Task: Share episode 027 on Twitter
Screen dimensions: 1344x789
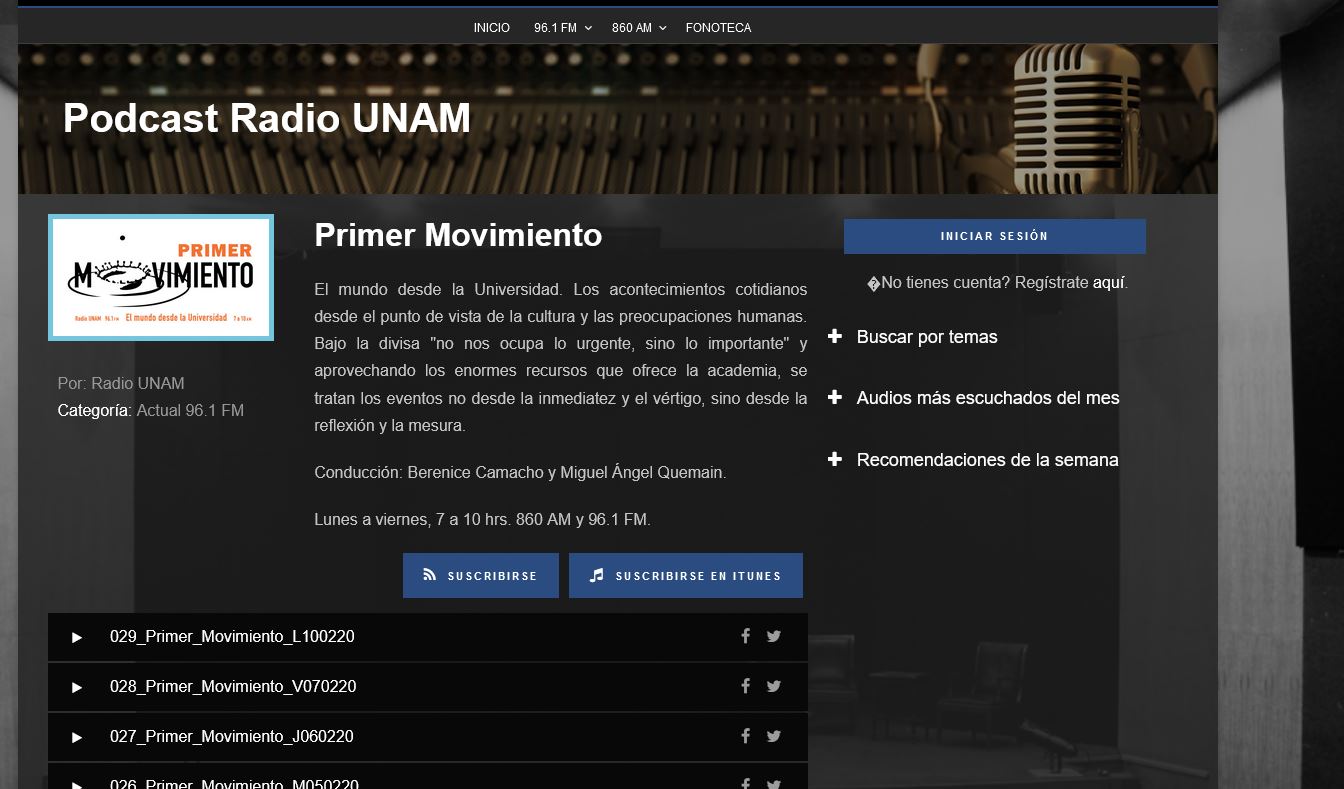Action: coord(774,736)
